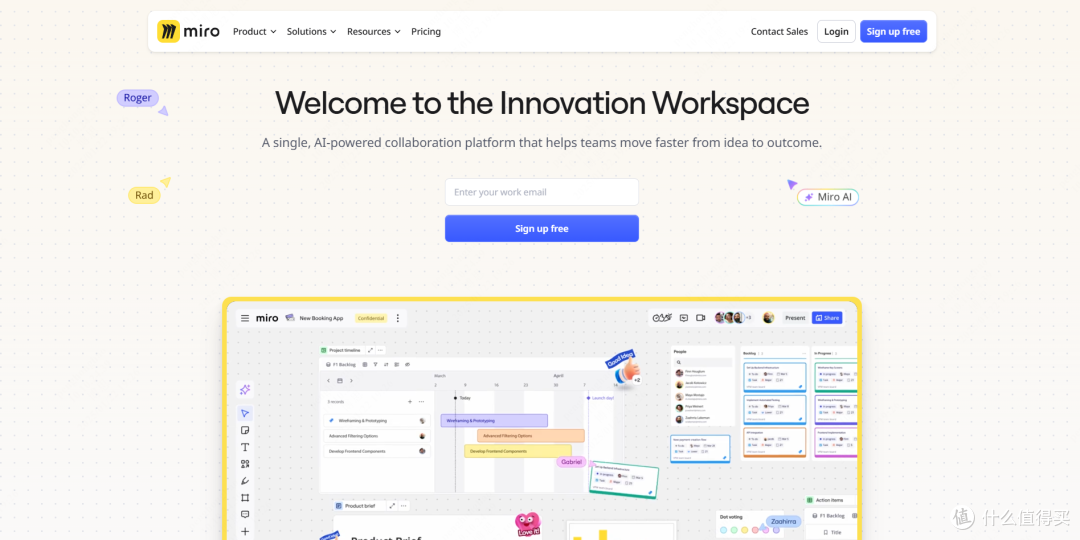
Task: Click the People panel search field
Action: (x=703, y=362)
